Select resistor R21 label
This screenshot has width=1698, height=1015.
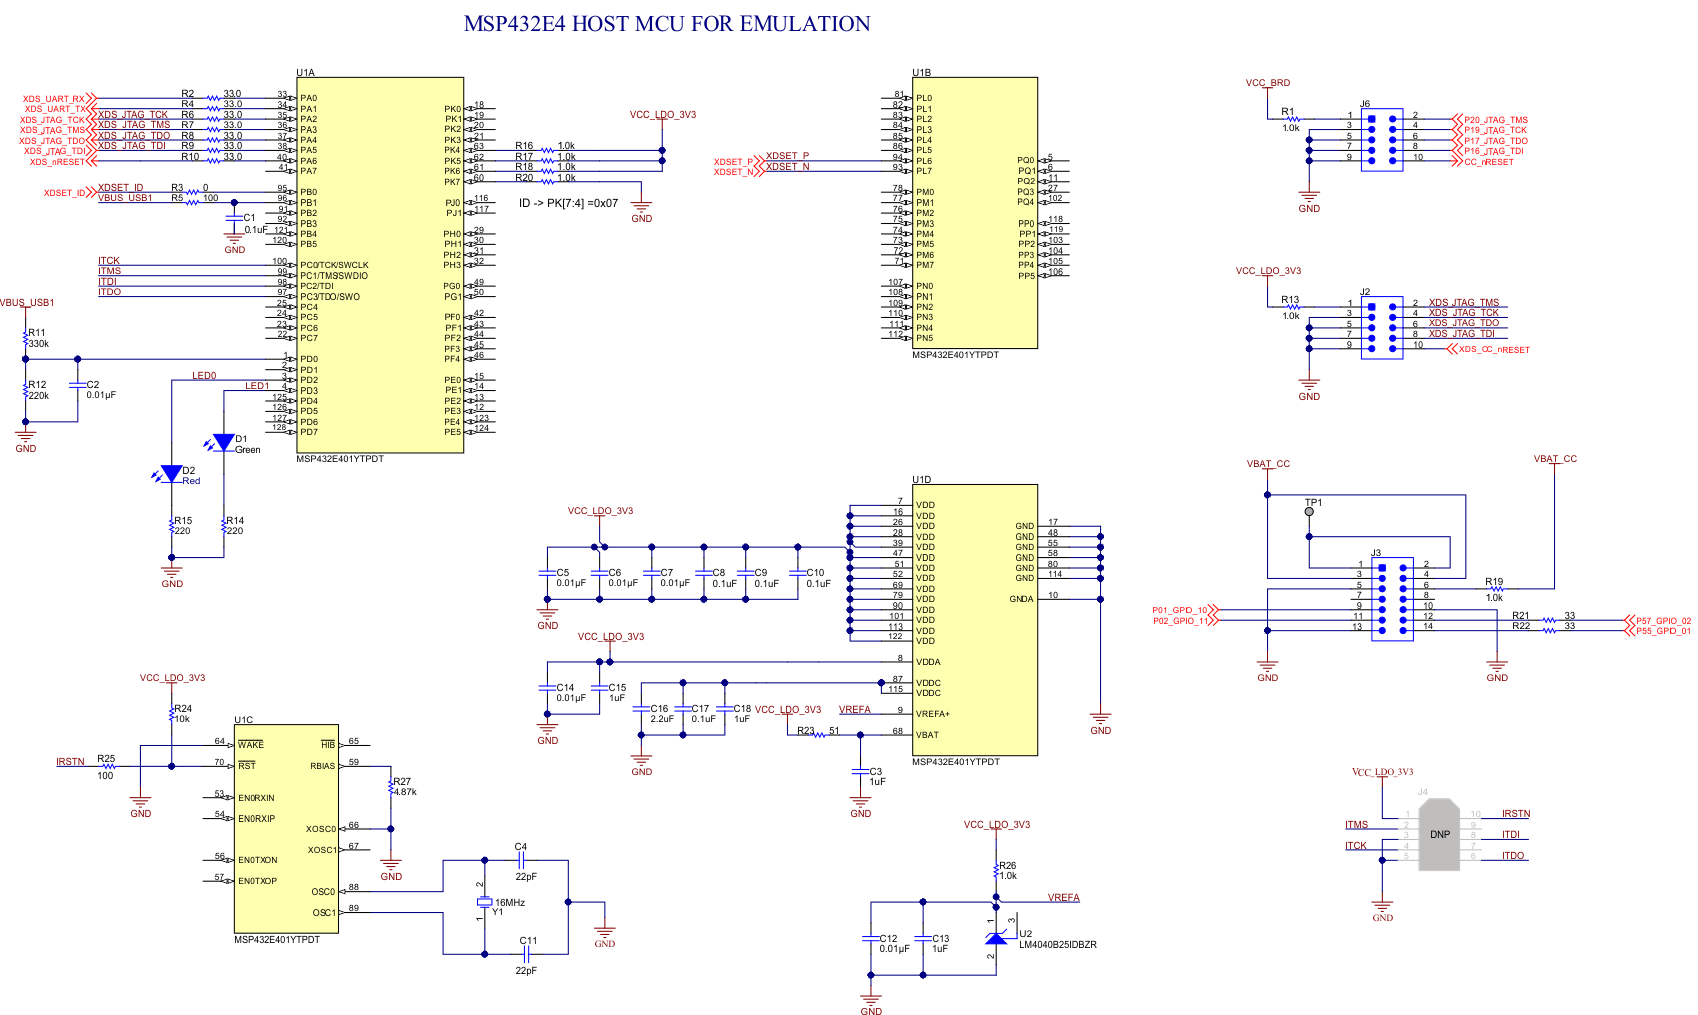click(1521, 616)
